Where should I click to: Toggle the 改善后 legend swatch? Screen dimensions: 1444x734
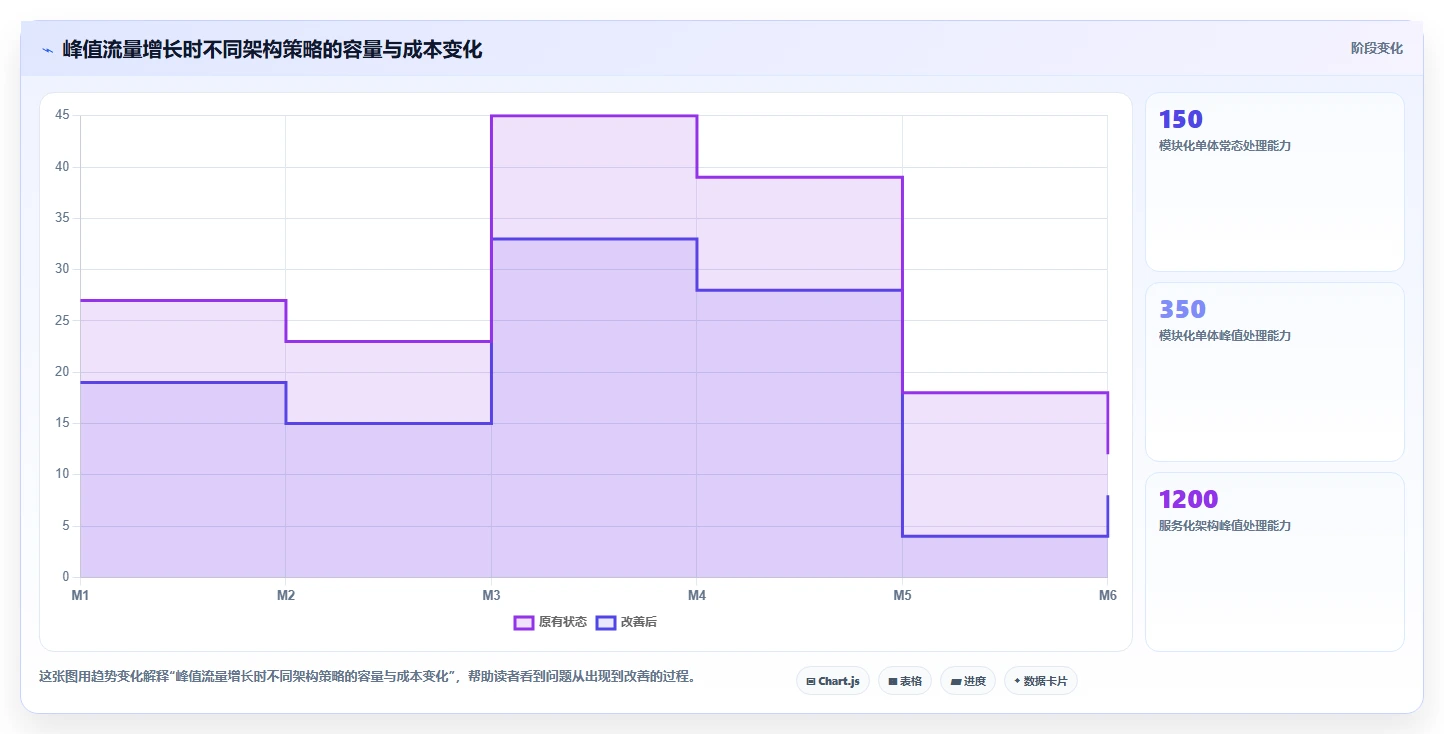coord(606,622)
